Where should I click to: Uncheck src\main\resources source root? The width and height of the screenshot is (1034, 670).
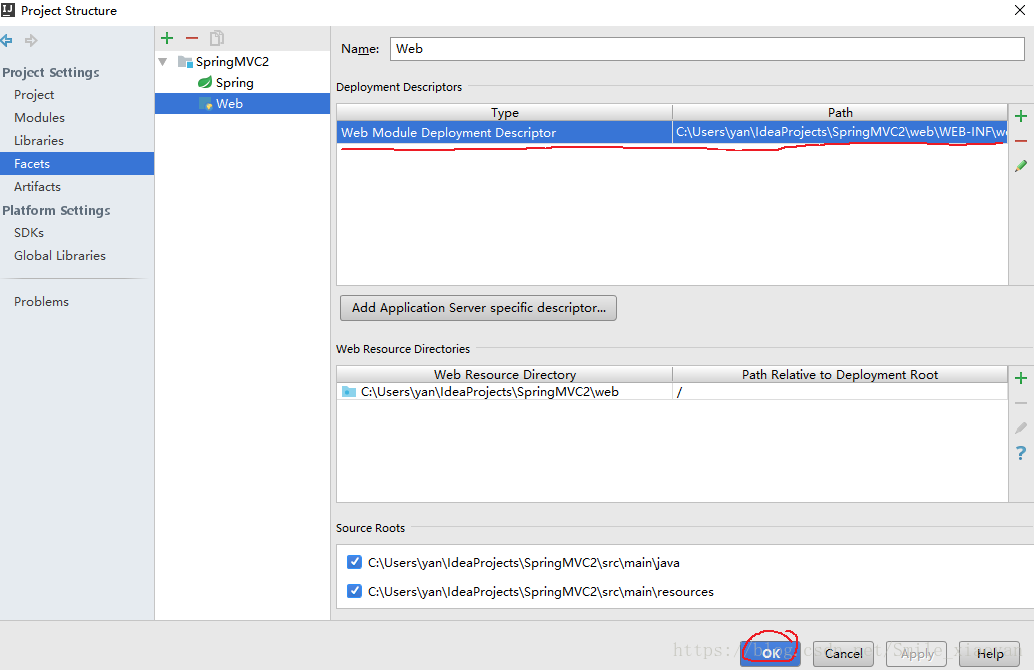(354, 591)
